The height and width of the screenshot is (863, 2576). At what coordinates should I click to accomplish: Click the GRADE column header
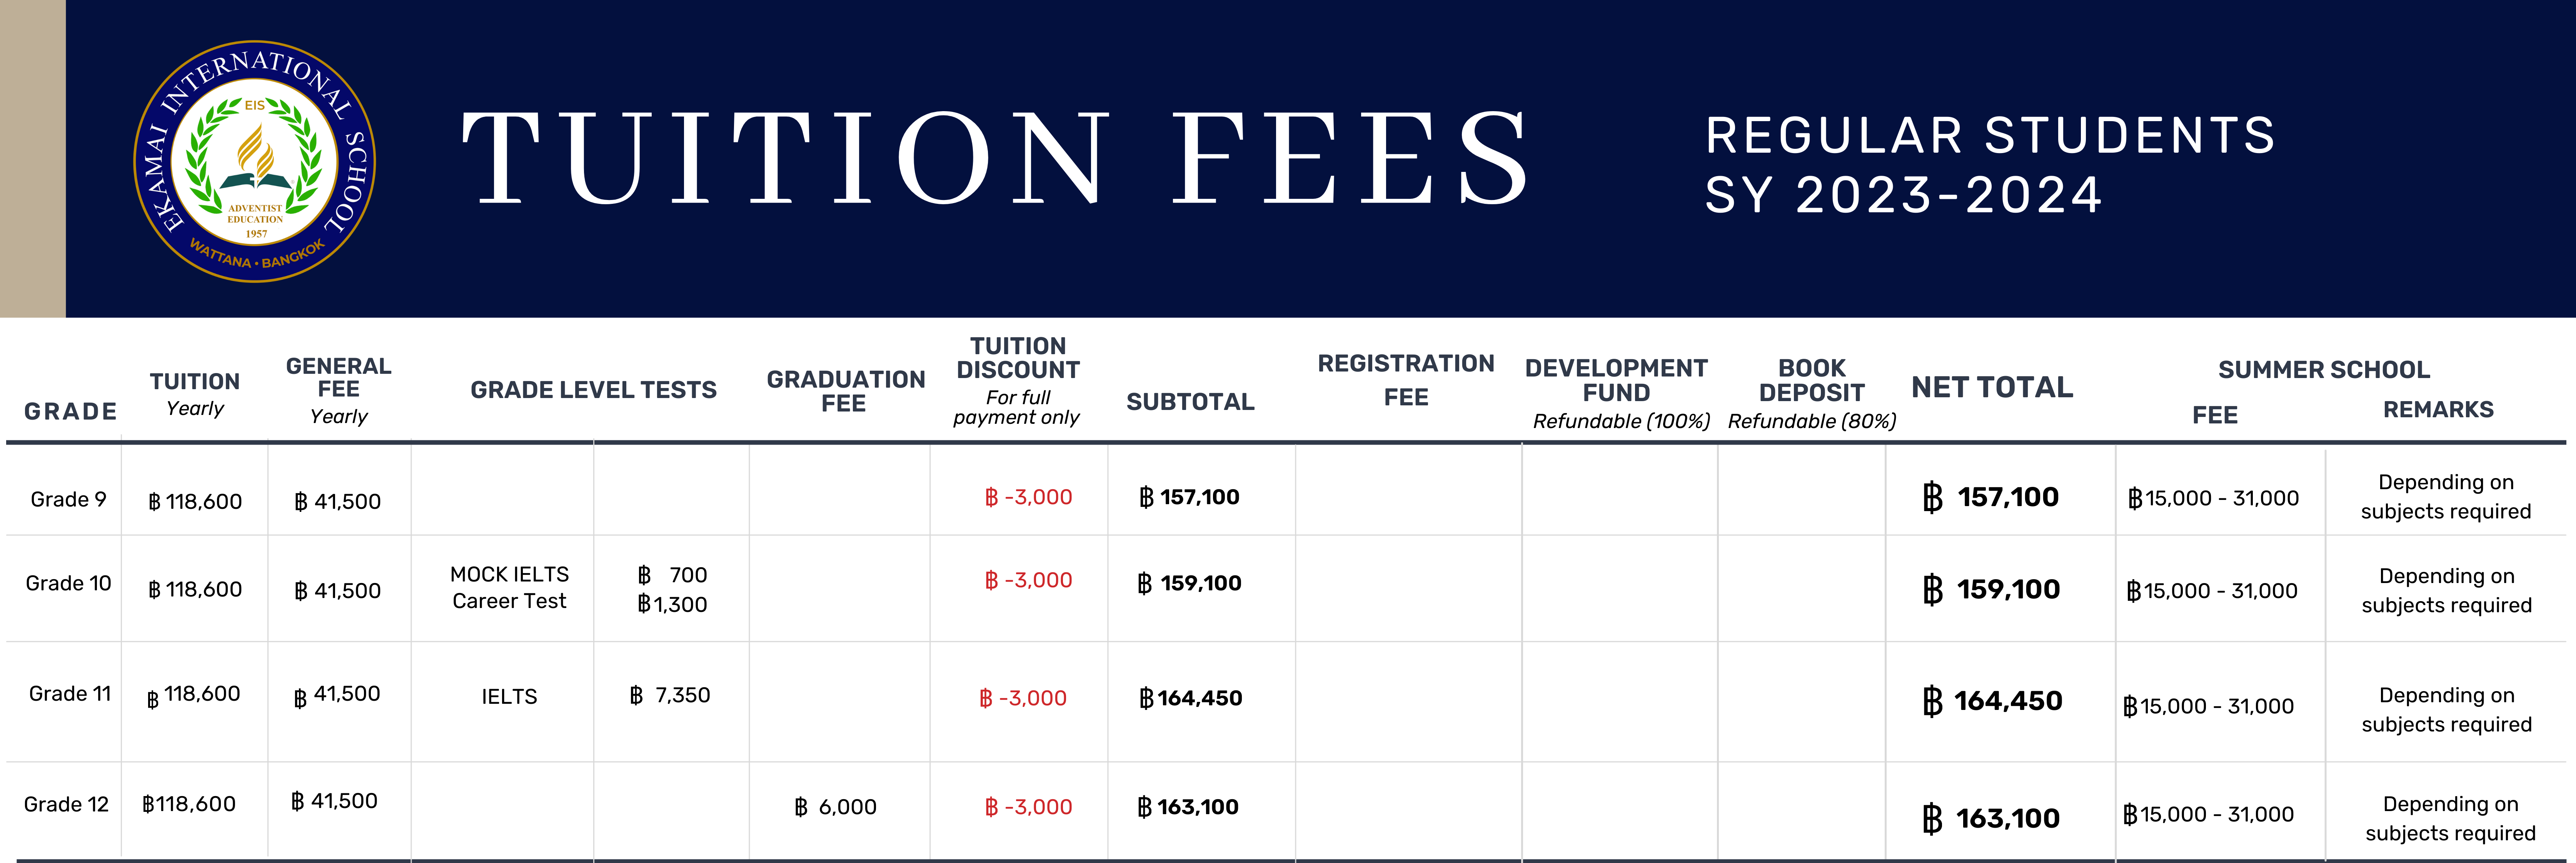(x=71, y=411)
